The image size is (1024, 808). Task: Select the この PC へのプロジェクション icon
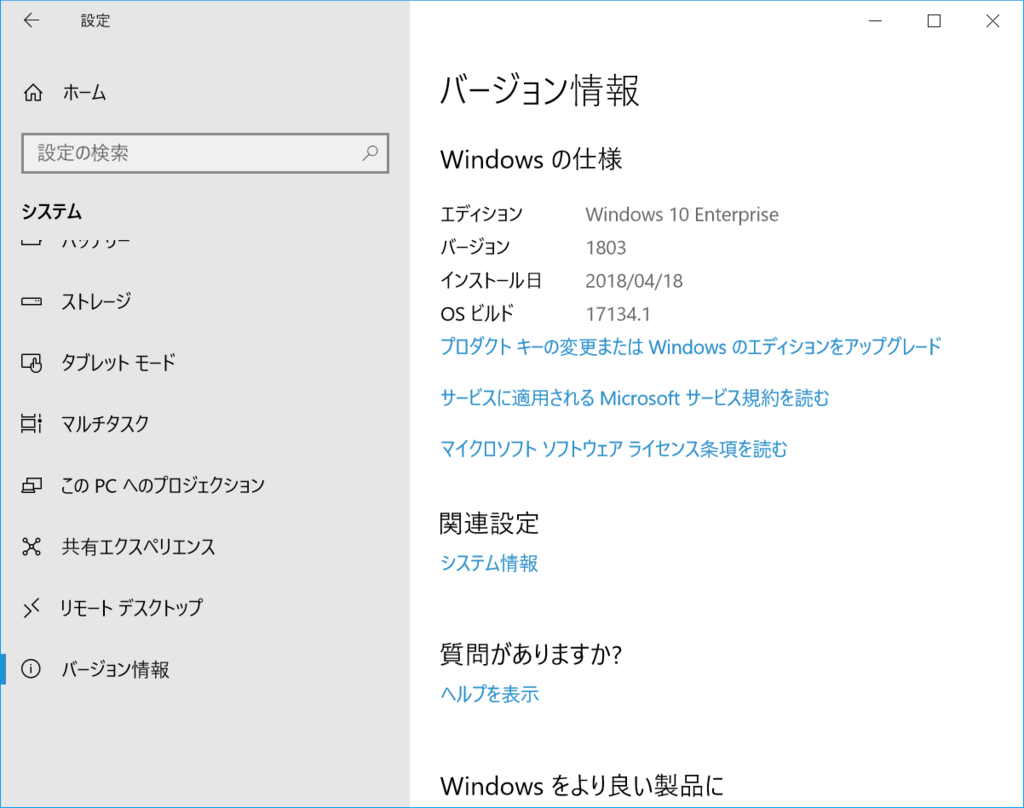coord(31,485)
